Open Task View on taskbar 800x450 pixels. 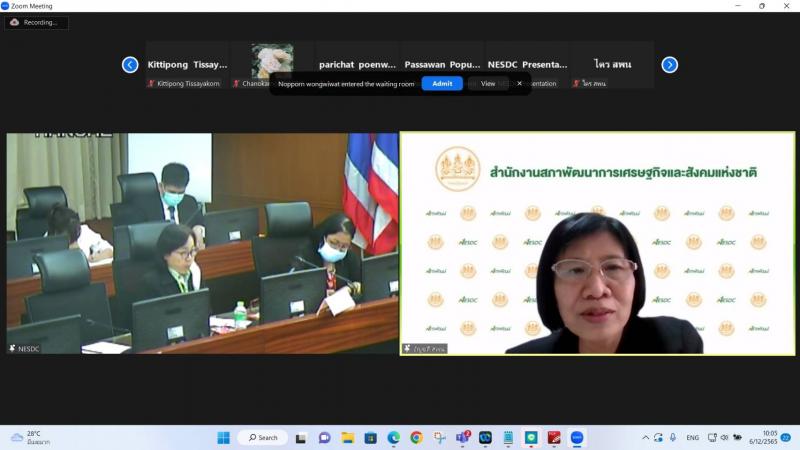click(301, 438)
